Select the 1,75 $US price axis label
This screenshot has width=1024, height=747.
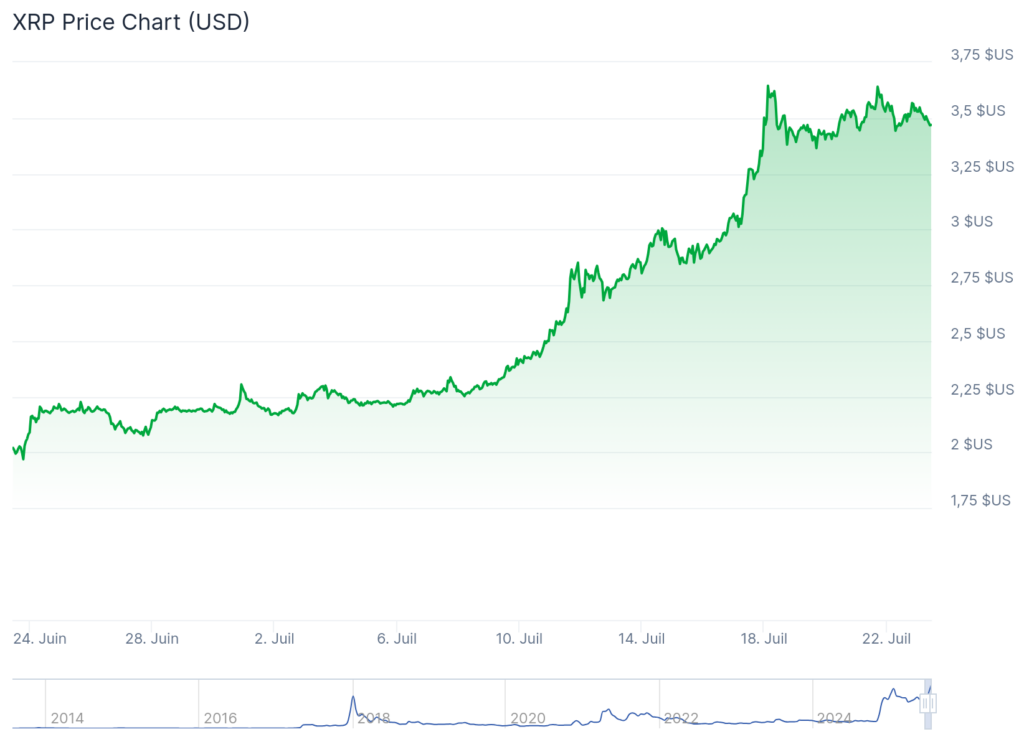[x=981, y=500]
